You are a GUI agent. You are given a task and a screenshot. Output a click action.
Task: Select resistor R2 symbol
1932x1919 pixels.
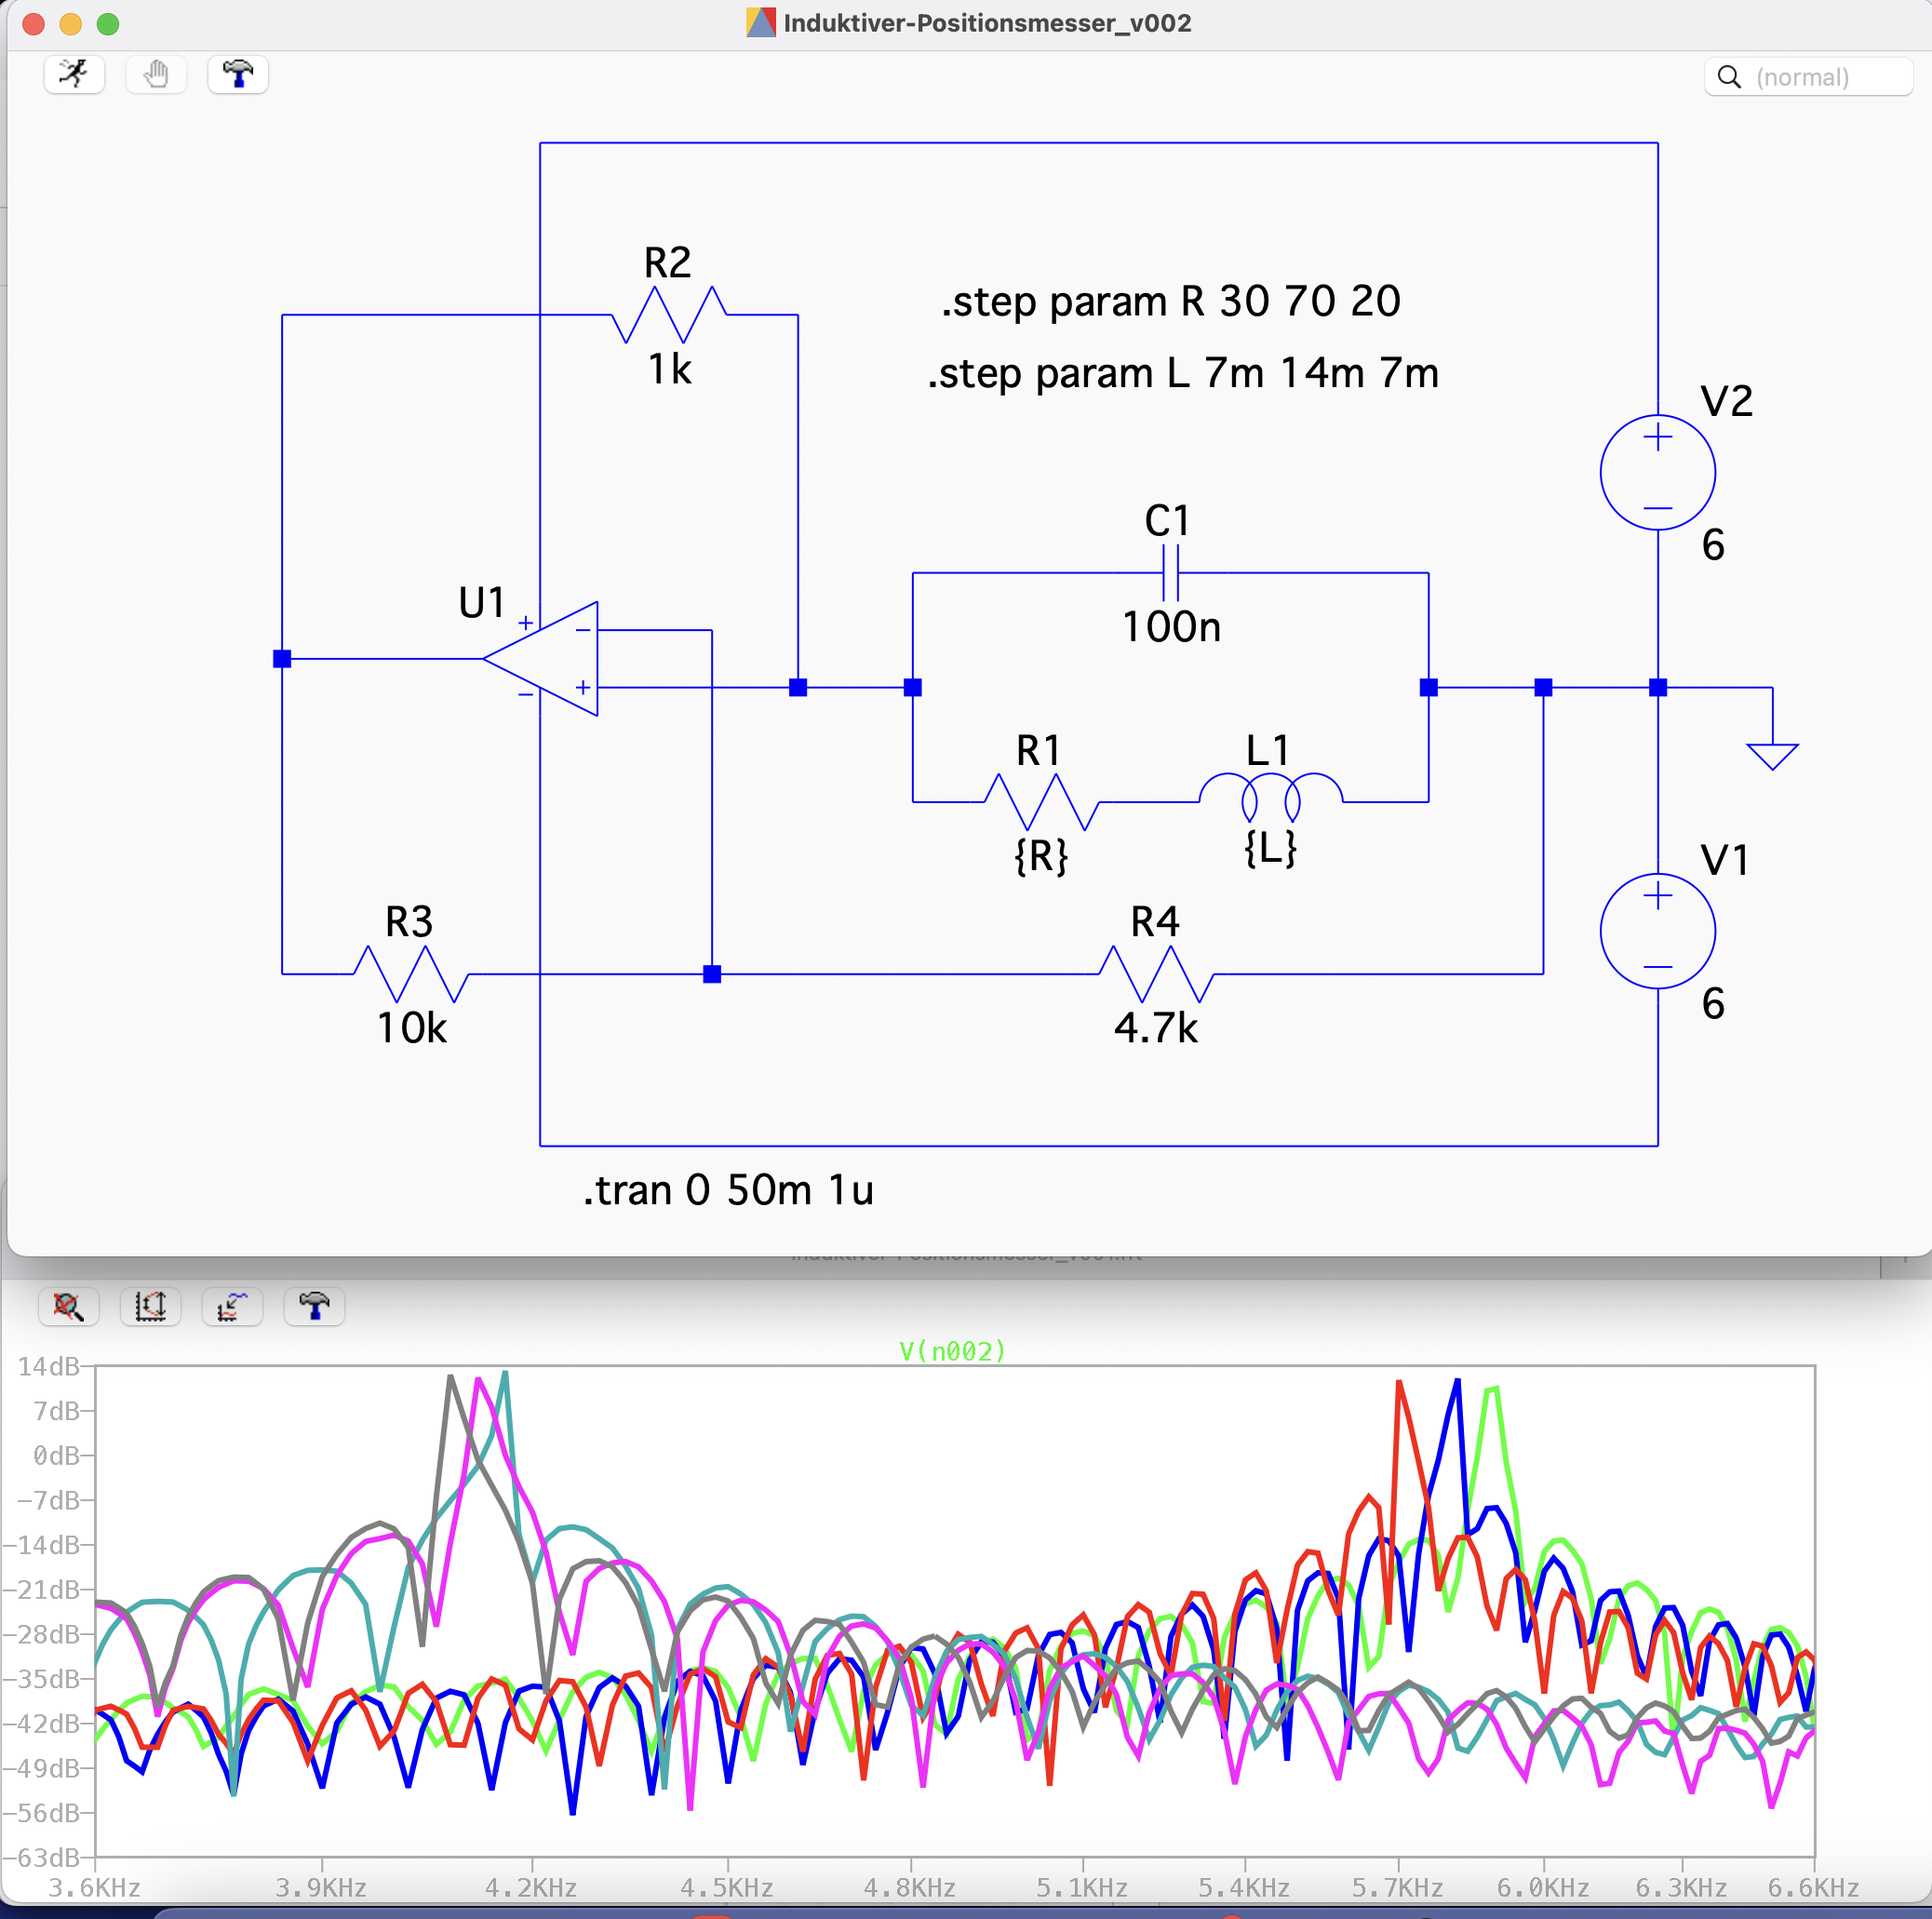click(669, 314)
